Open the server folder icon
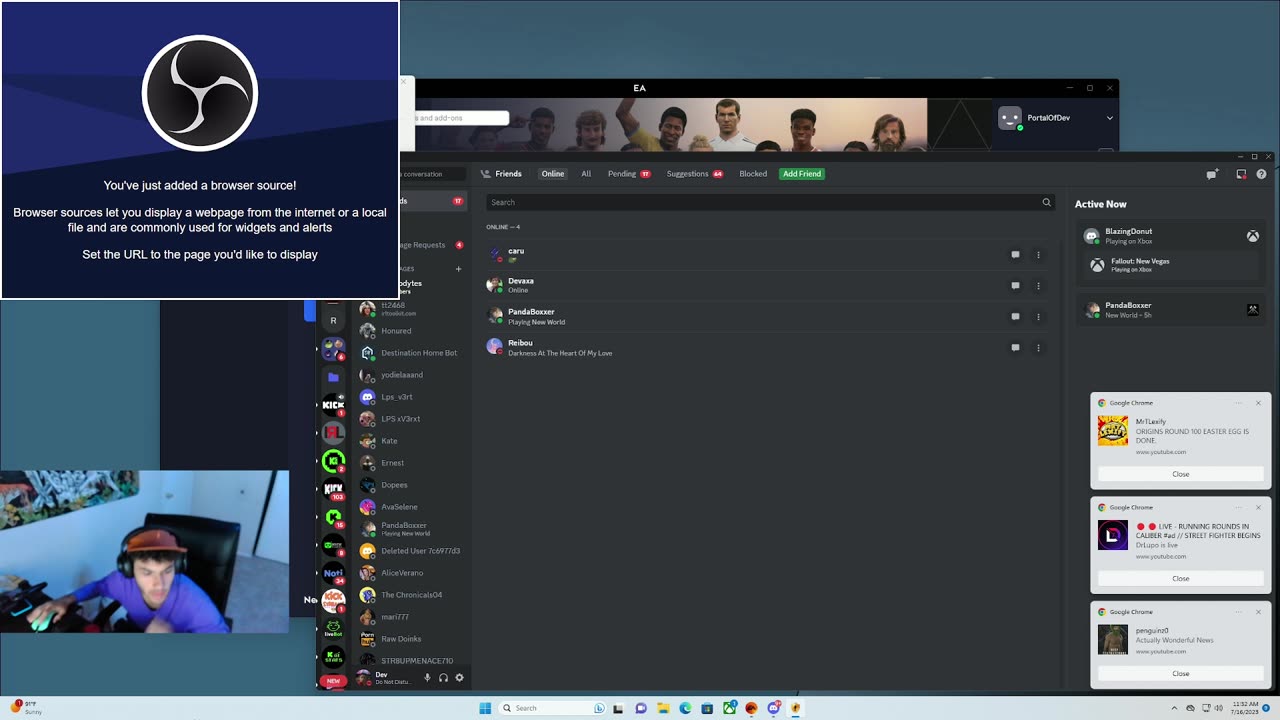 click(333, 377)
